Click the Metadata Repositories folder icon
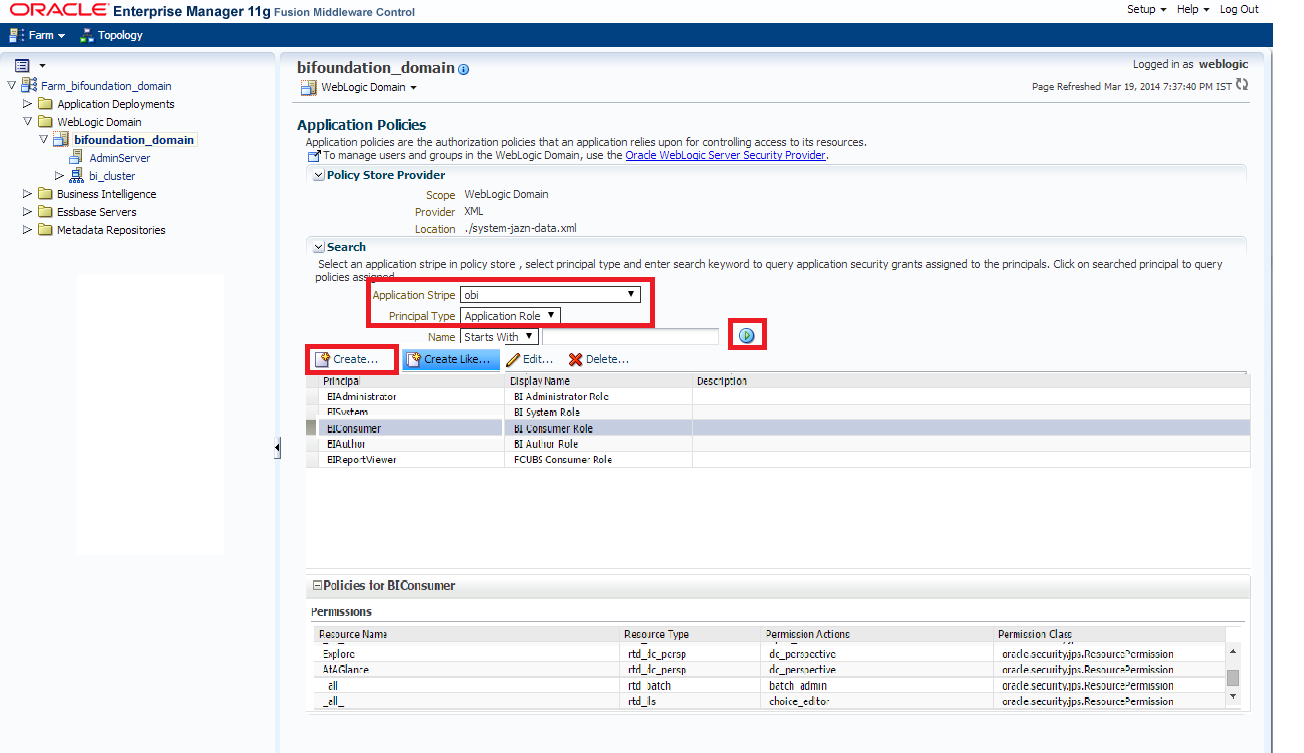The image size is (1304, 753). [45, 230]
